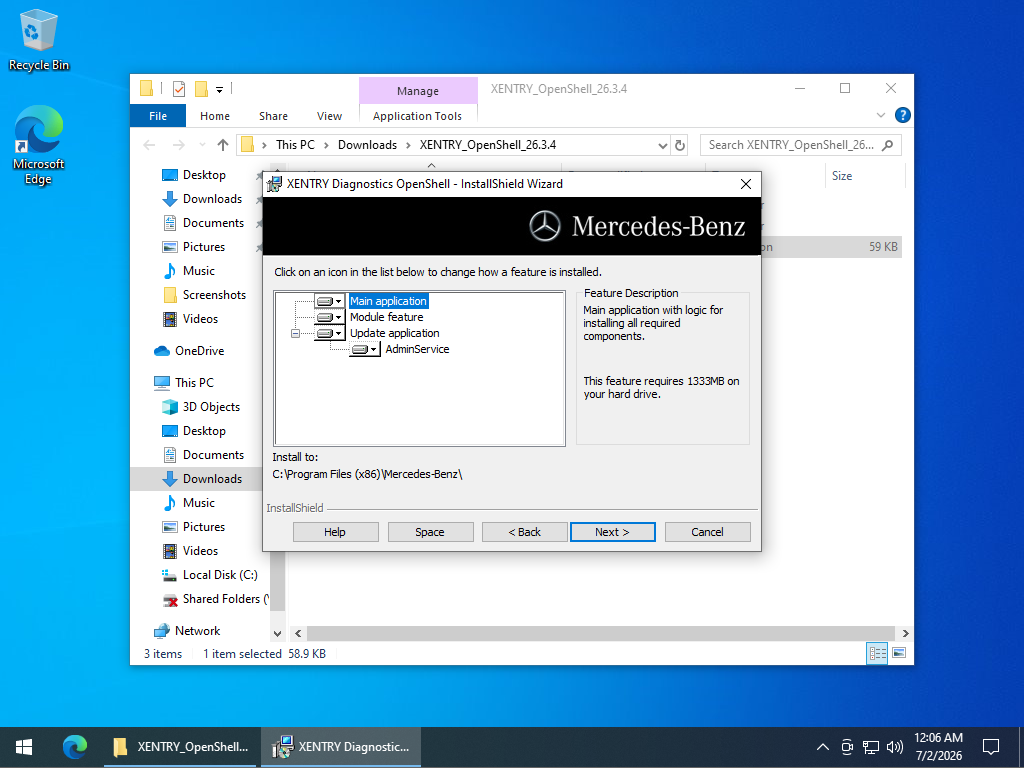The width and height of the screenshot is (1024, 768).
Task: Open Local Disk (C:) in sidebar
Action: 220,575
